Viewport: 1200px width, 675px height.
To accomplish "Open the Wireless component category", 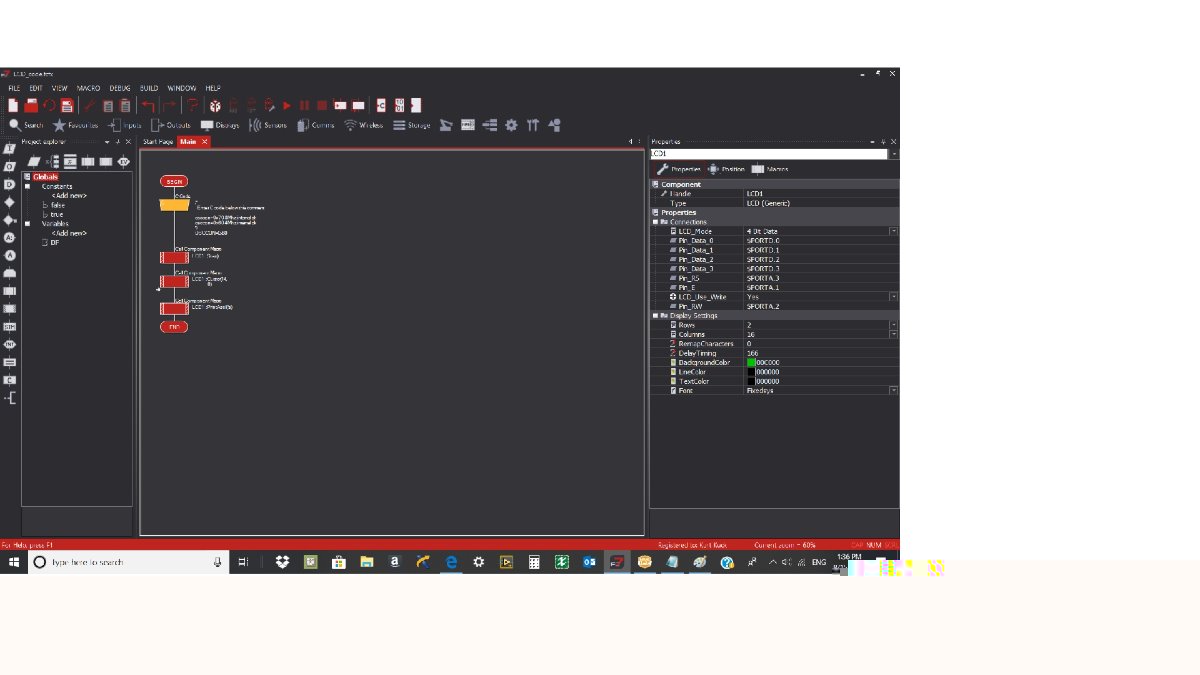I will point(364,125).
